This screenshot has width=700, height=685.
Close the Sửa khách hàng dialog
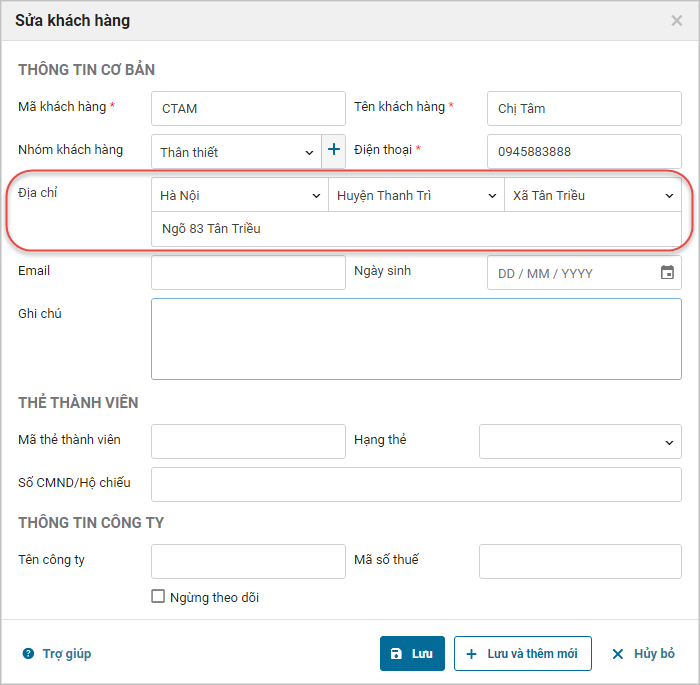pyautogui.click(x=677, y=20)
